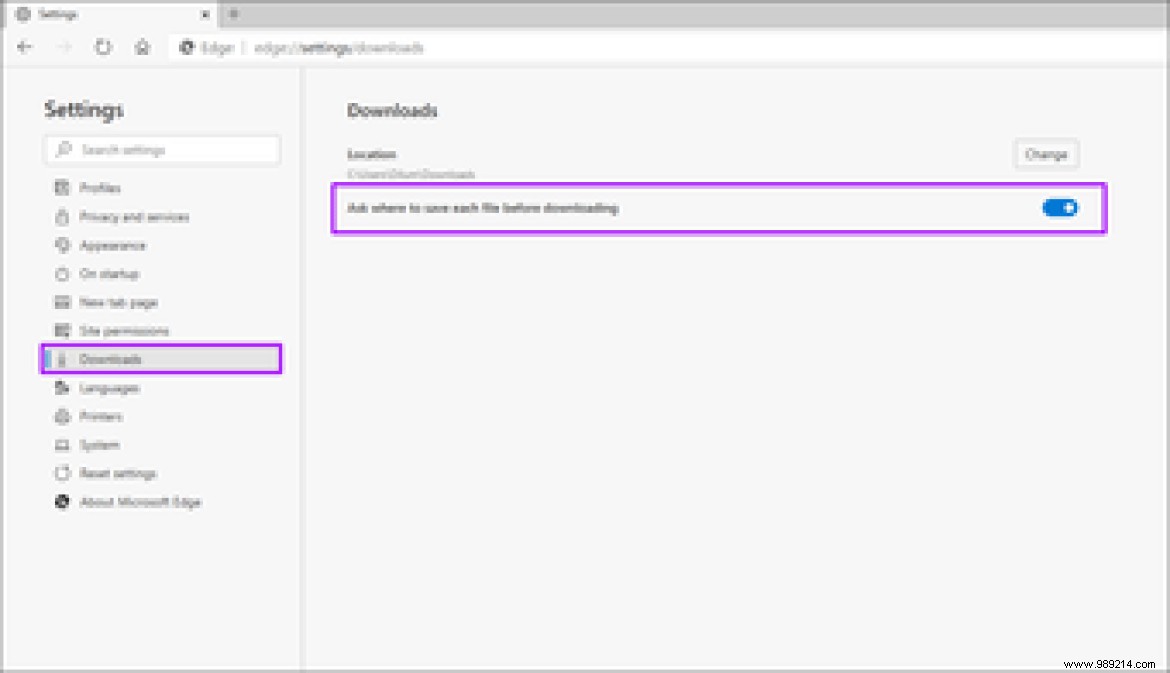Click the Site permissions icon
This screenshot has height=673, width=1170.
(x=62, y=330)
